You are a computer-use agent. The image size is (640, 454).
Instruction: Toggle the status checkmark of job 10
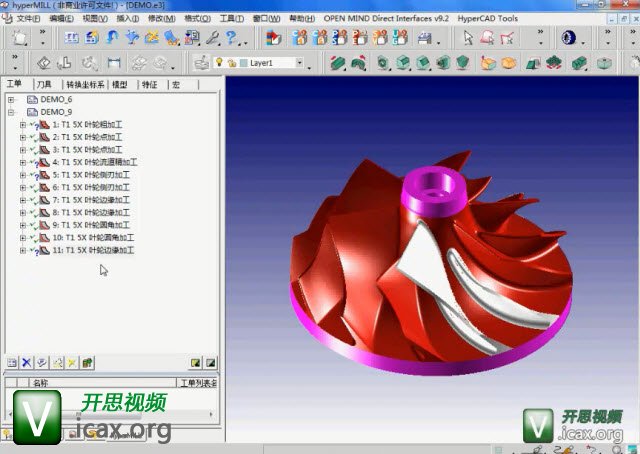[33, 238]
